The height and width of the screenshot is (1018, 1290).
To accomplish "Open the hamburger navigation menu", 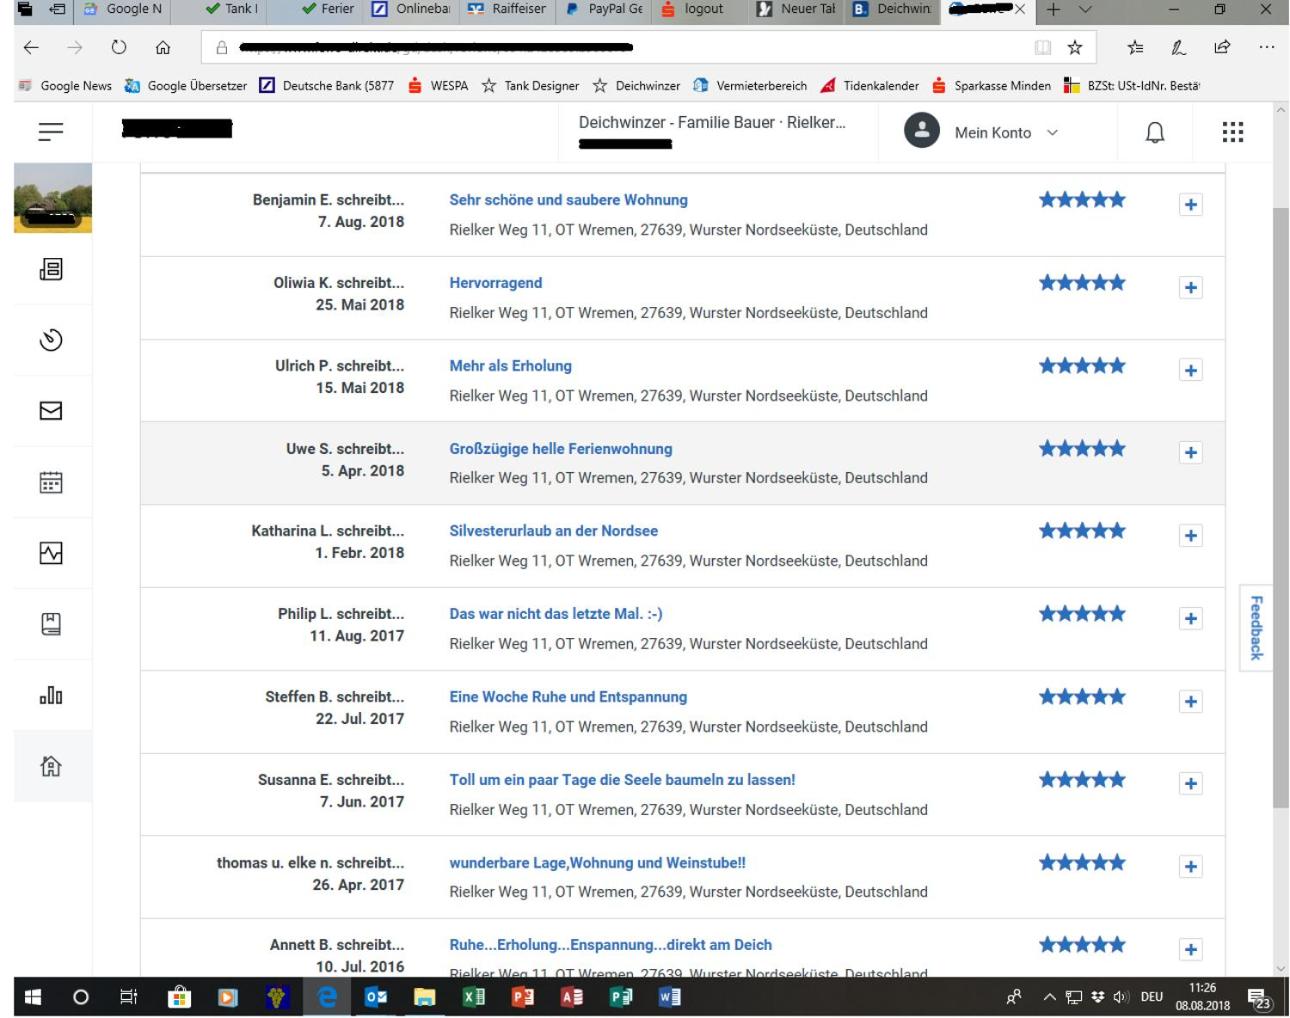I will coord(51,132).
